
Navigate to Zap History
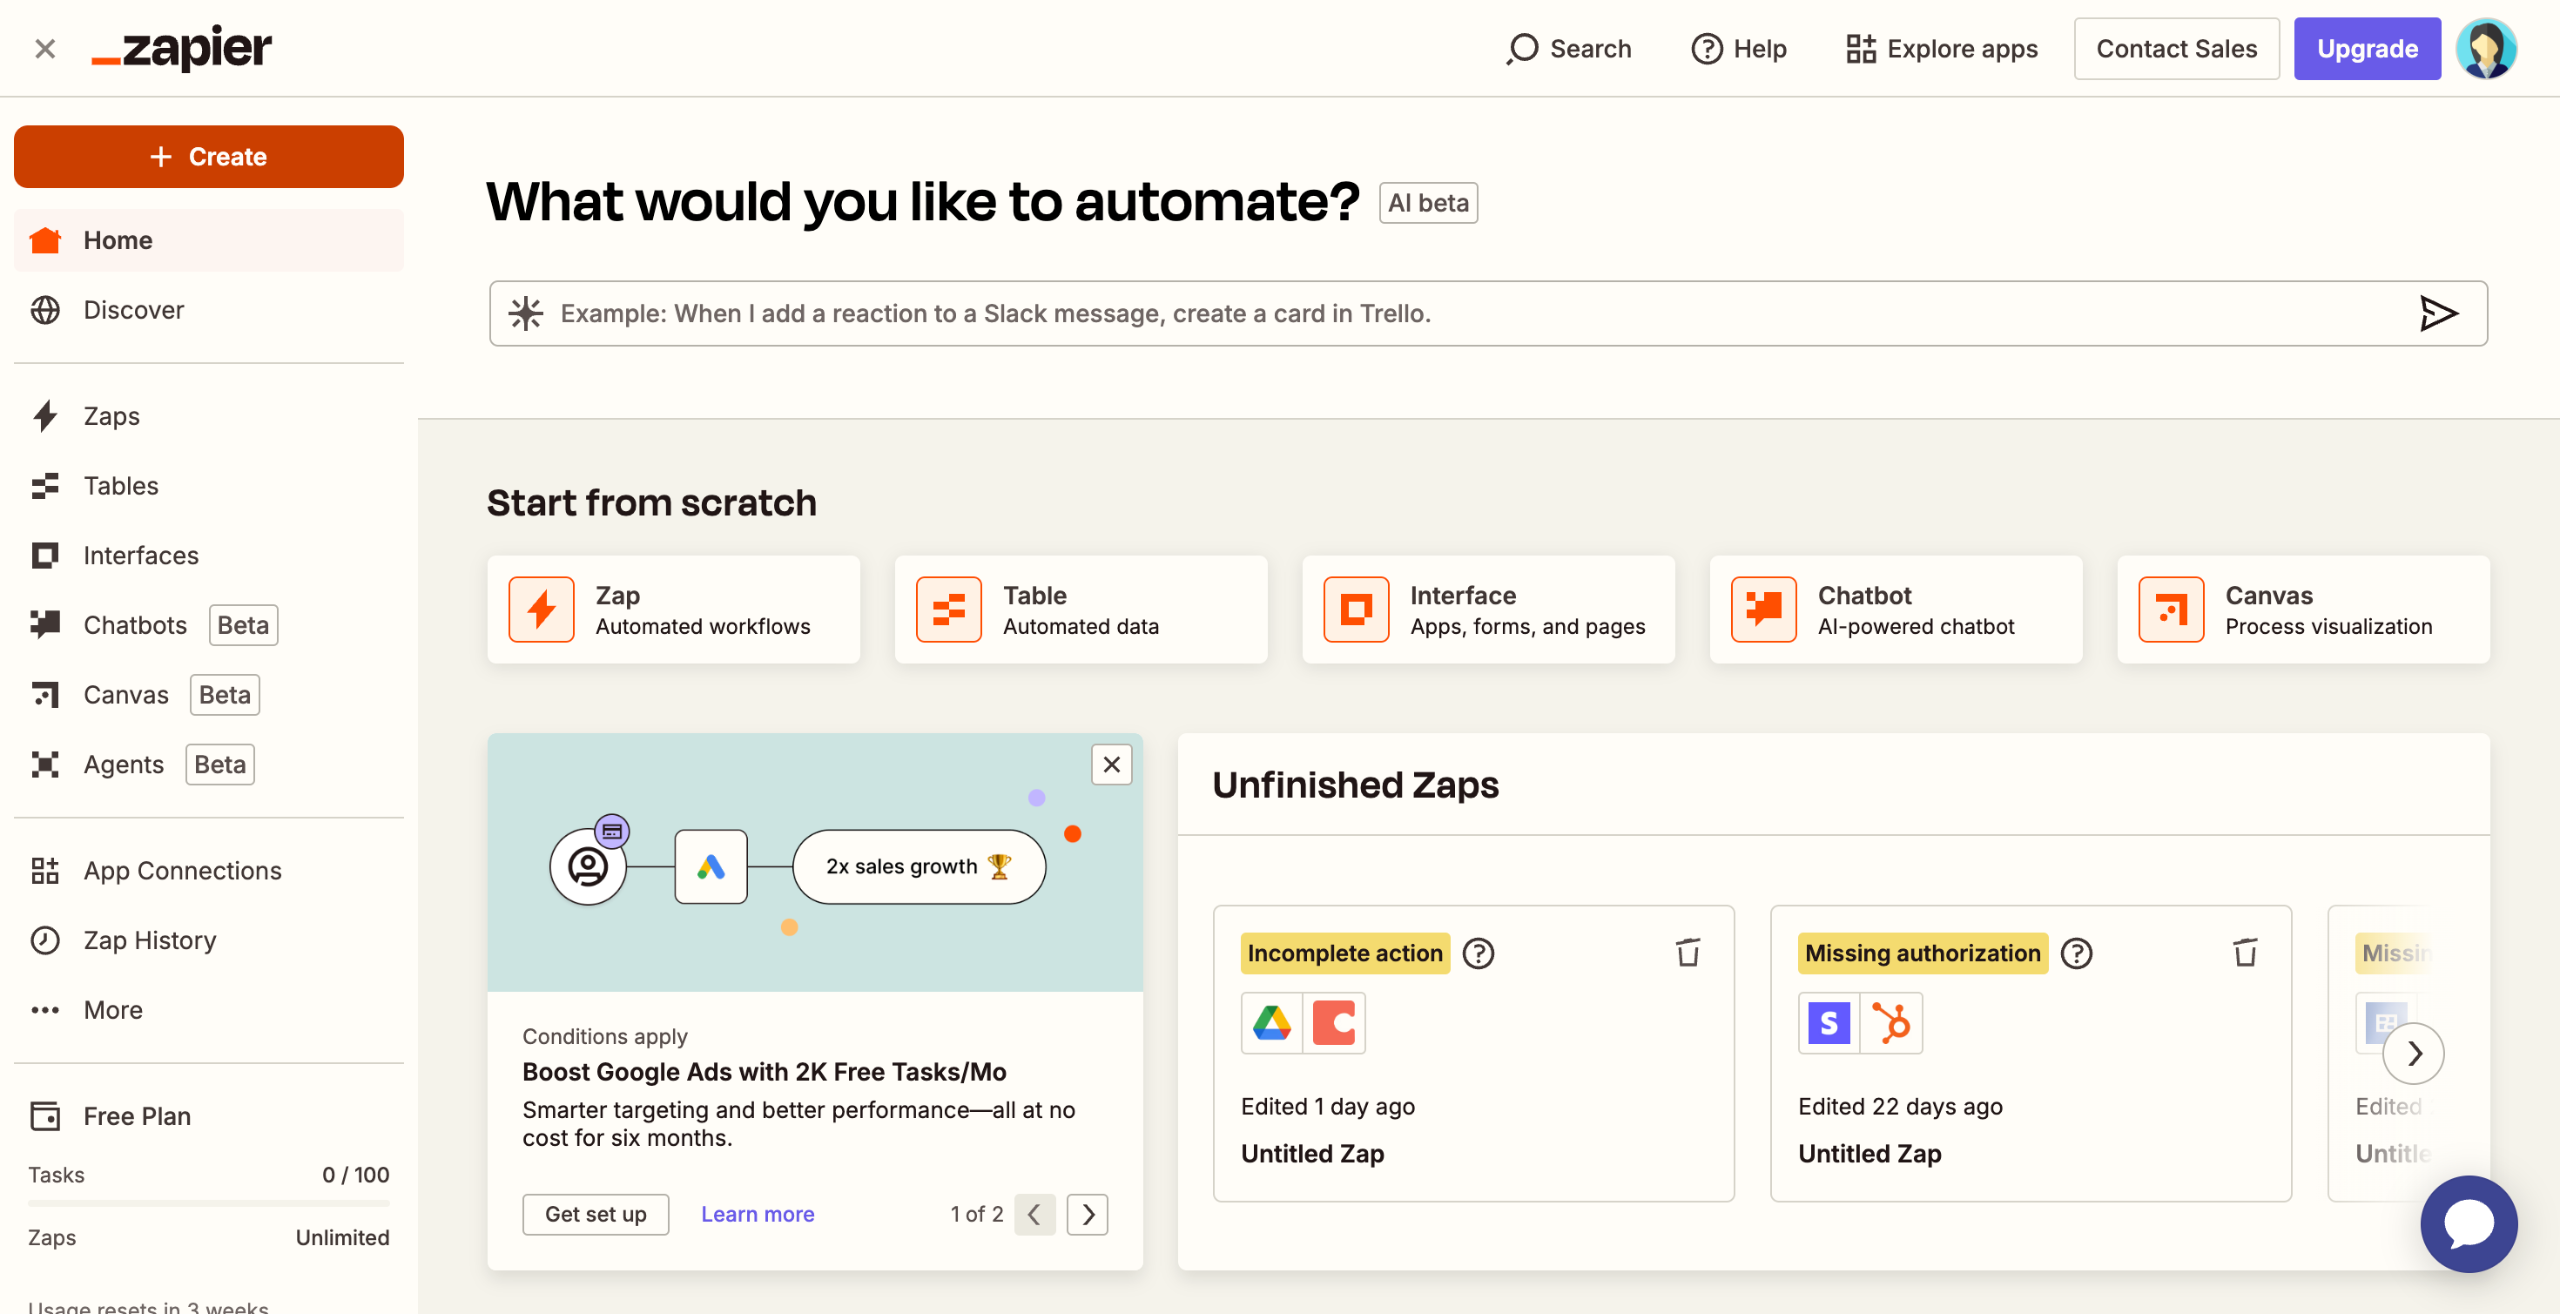(149, 940)
